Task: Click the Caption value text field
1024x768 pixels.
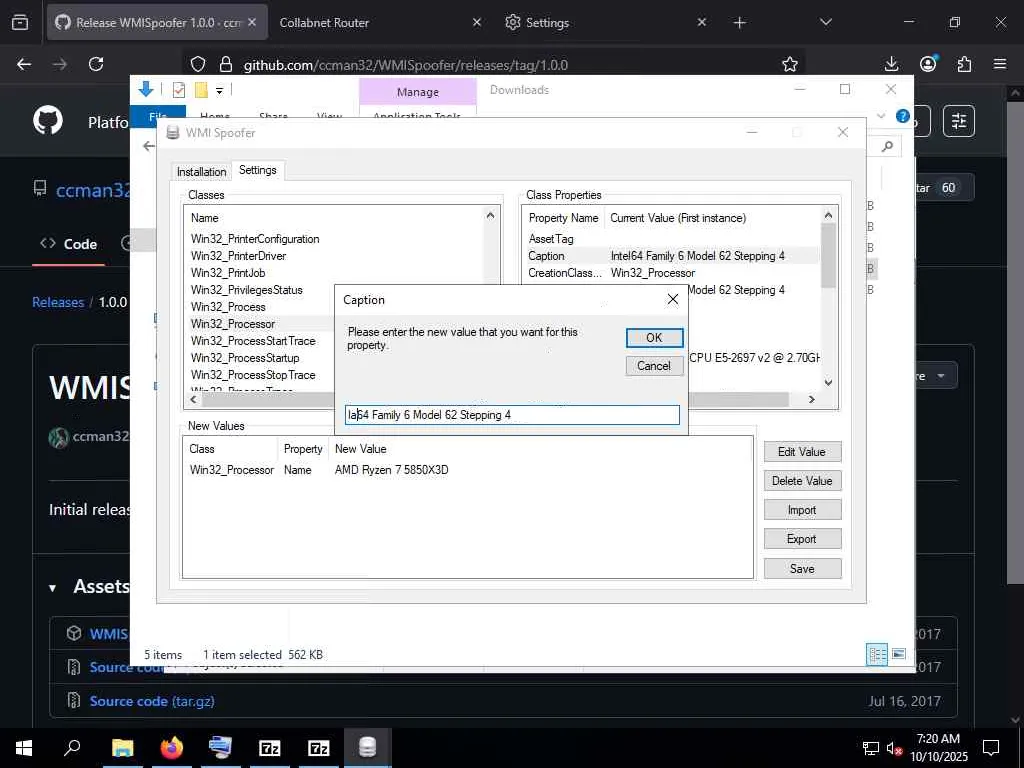Action: coord(512,415)
